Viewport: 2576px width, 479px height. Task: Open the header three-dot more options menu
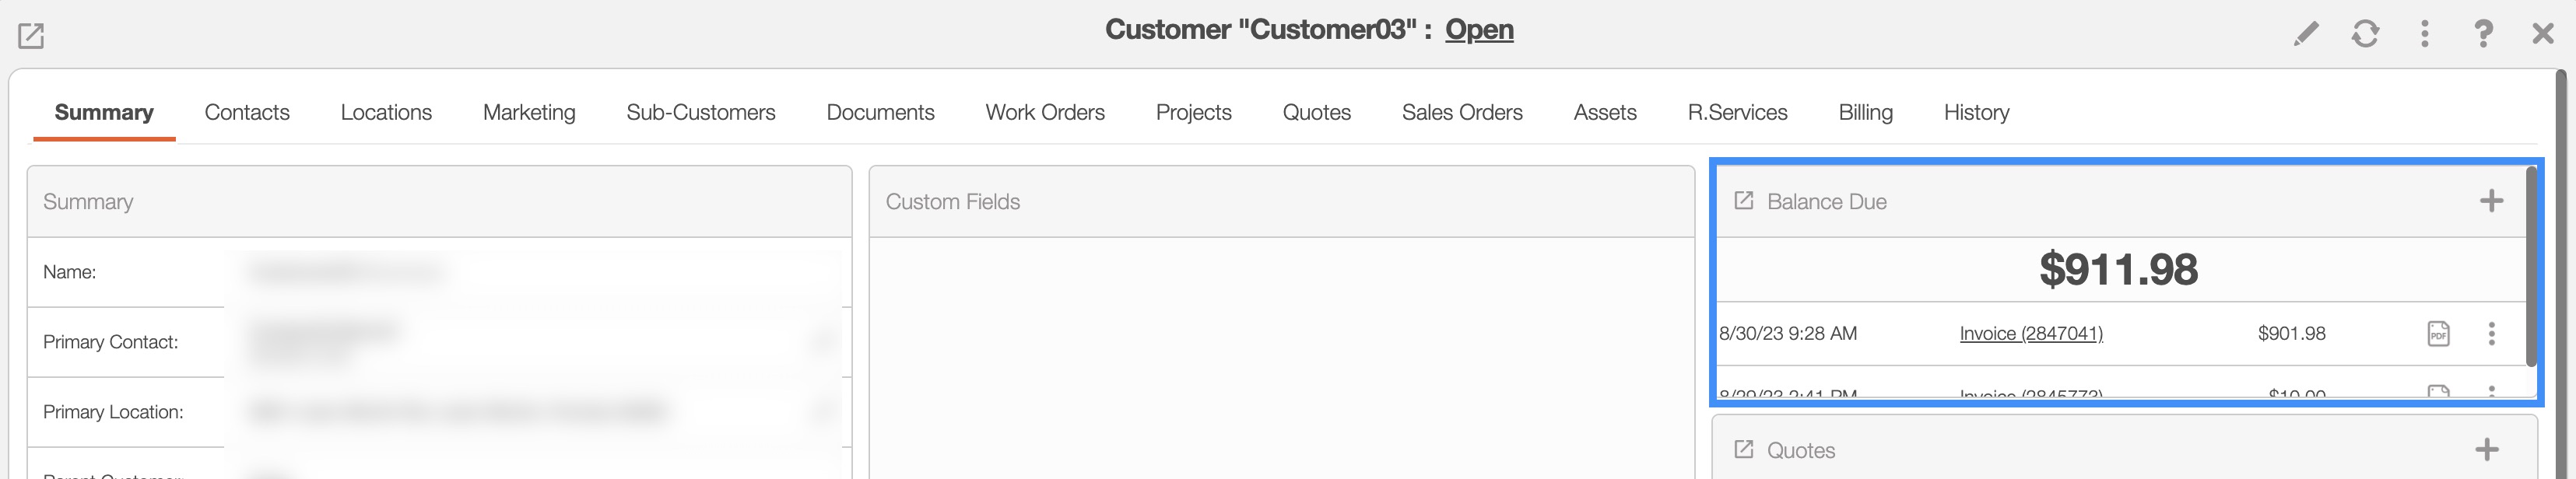pos(2424,34)
